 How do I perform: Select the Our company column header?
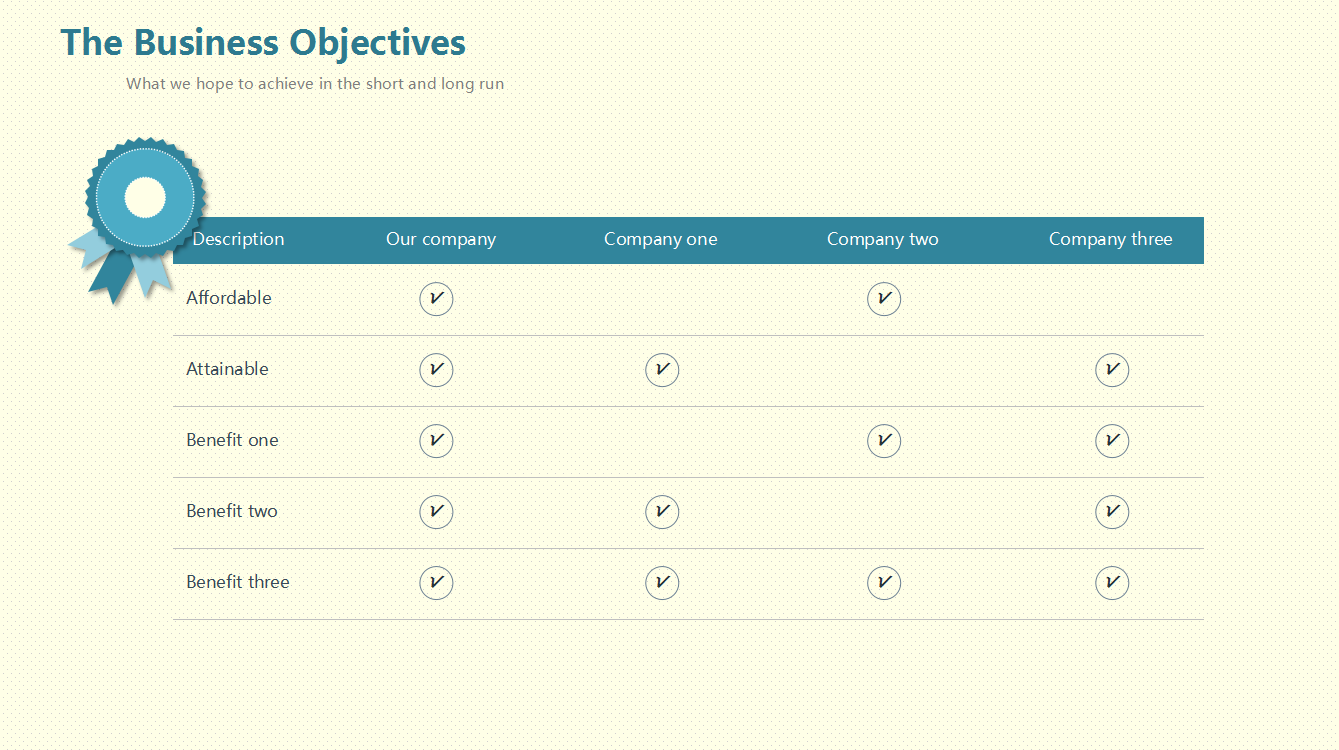(x=441, y=239)
